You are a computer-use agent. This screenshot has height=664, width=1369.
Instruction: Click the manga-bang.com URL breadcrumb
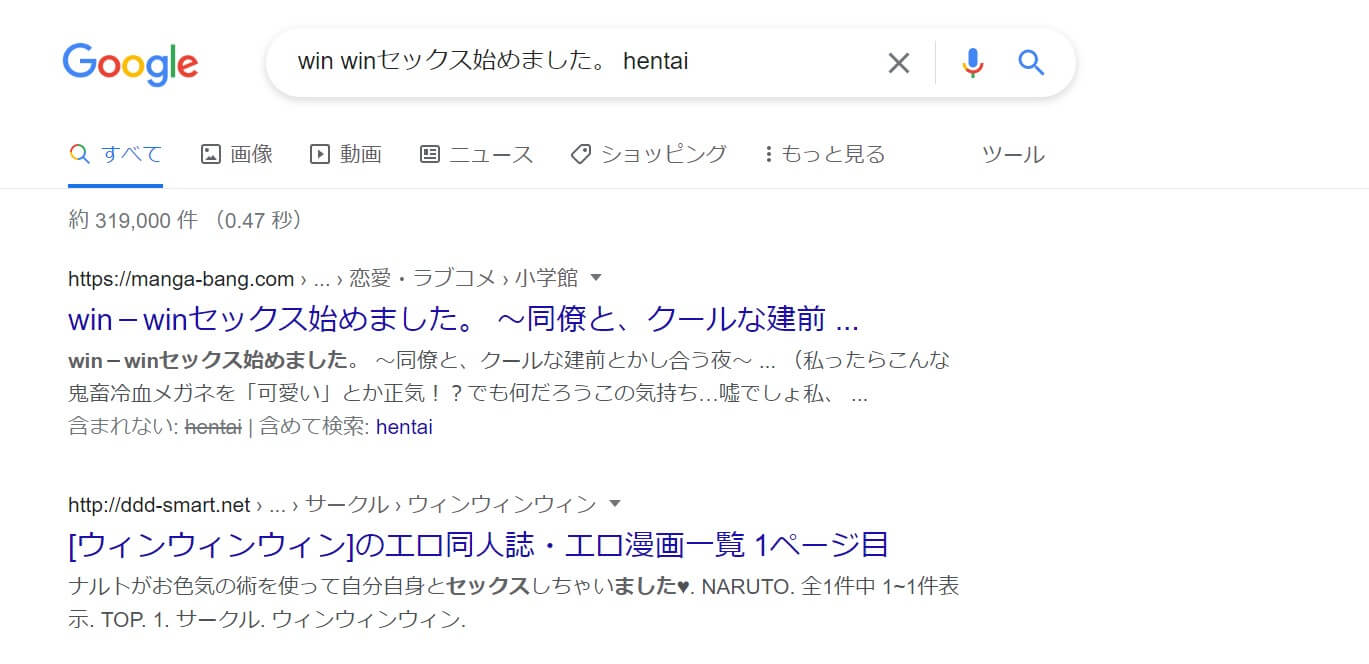tap(323, 278)
